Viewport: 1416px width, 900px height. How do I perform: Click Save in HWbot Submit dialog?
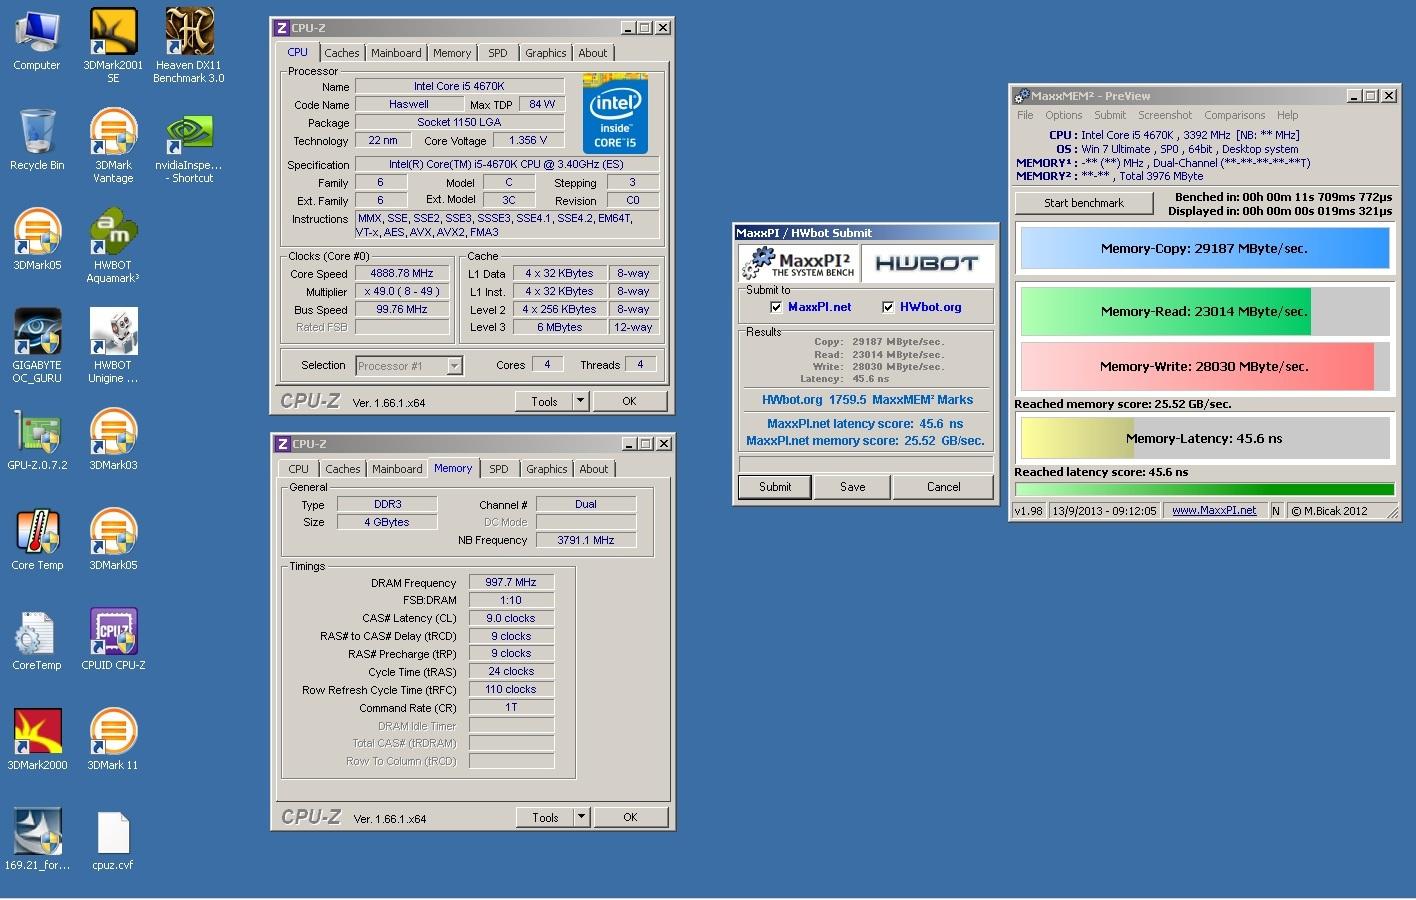pos(853,487)
